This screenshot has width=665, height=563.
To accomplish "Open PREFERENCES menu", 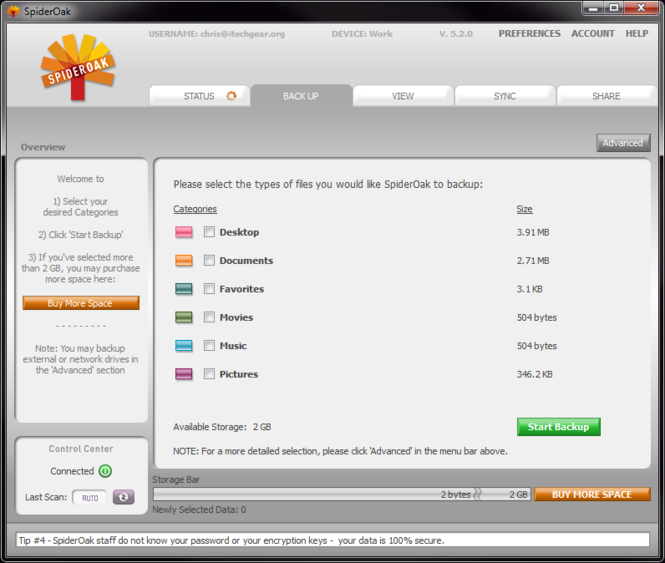I will [x=529, y=34].
